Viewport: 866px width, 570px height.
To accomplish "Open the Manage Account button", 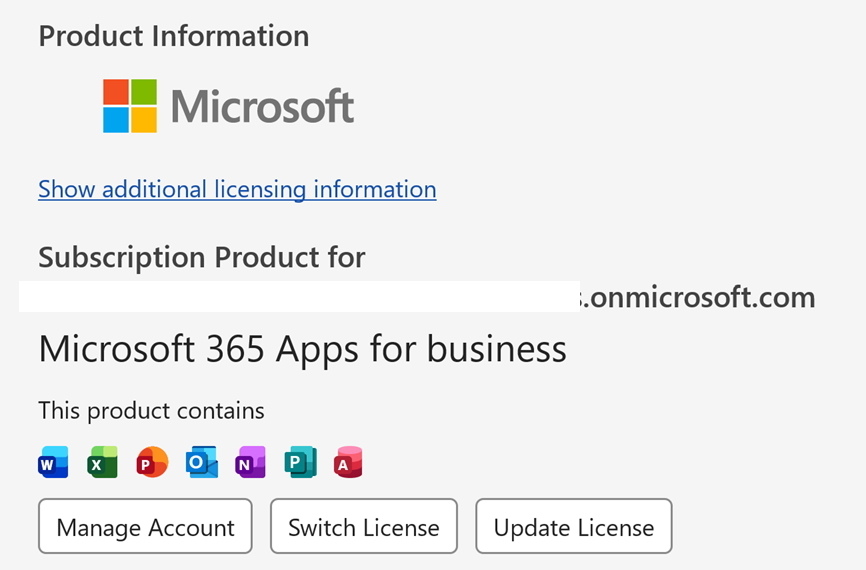I will 145,526.
